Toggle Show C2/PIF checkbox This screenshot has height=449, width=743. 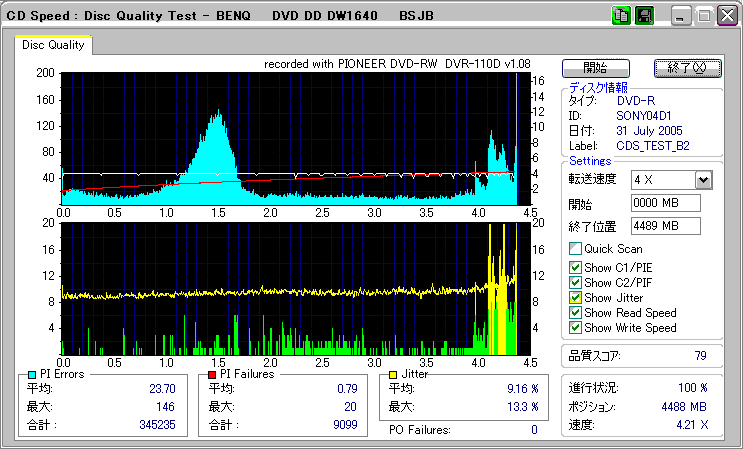(x=575, y=282)
